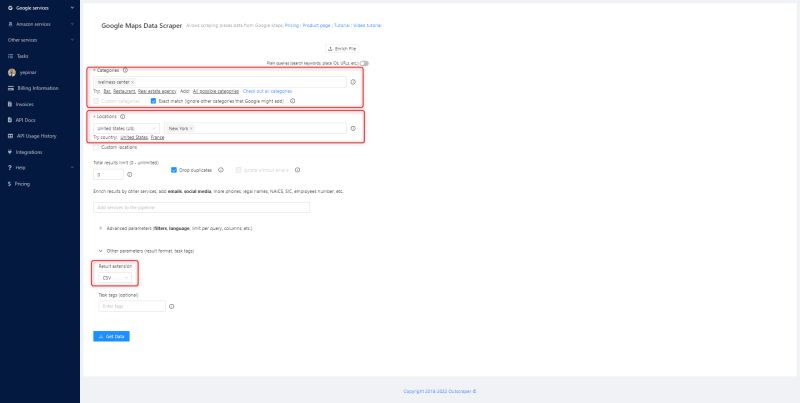Click United States country suggestion link
Viewport: 800px width, 403px height.
click(x=134, y=138)
